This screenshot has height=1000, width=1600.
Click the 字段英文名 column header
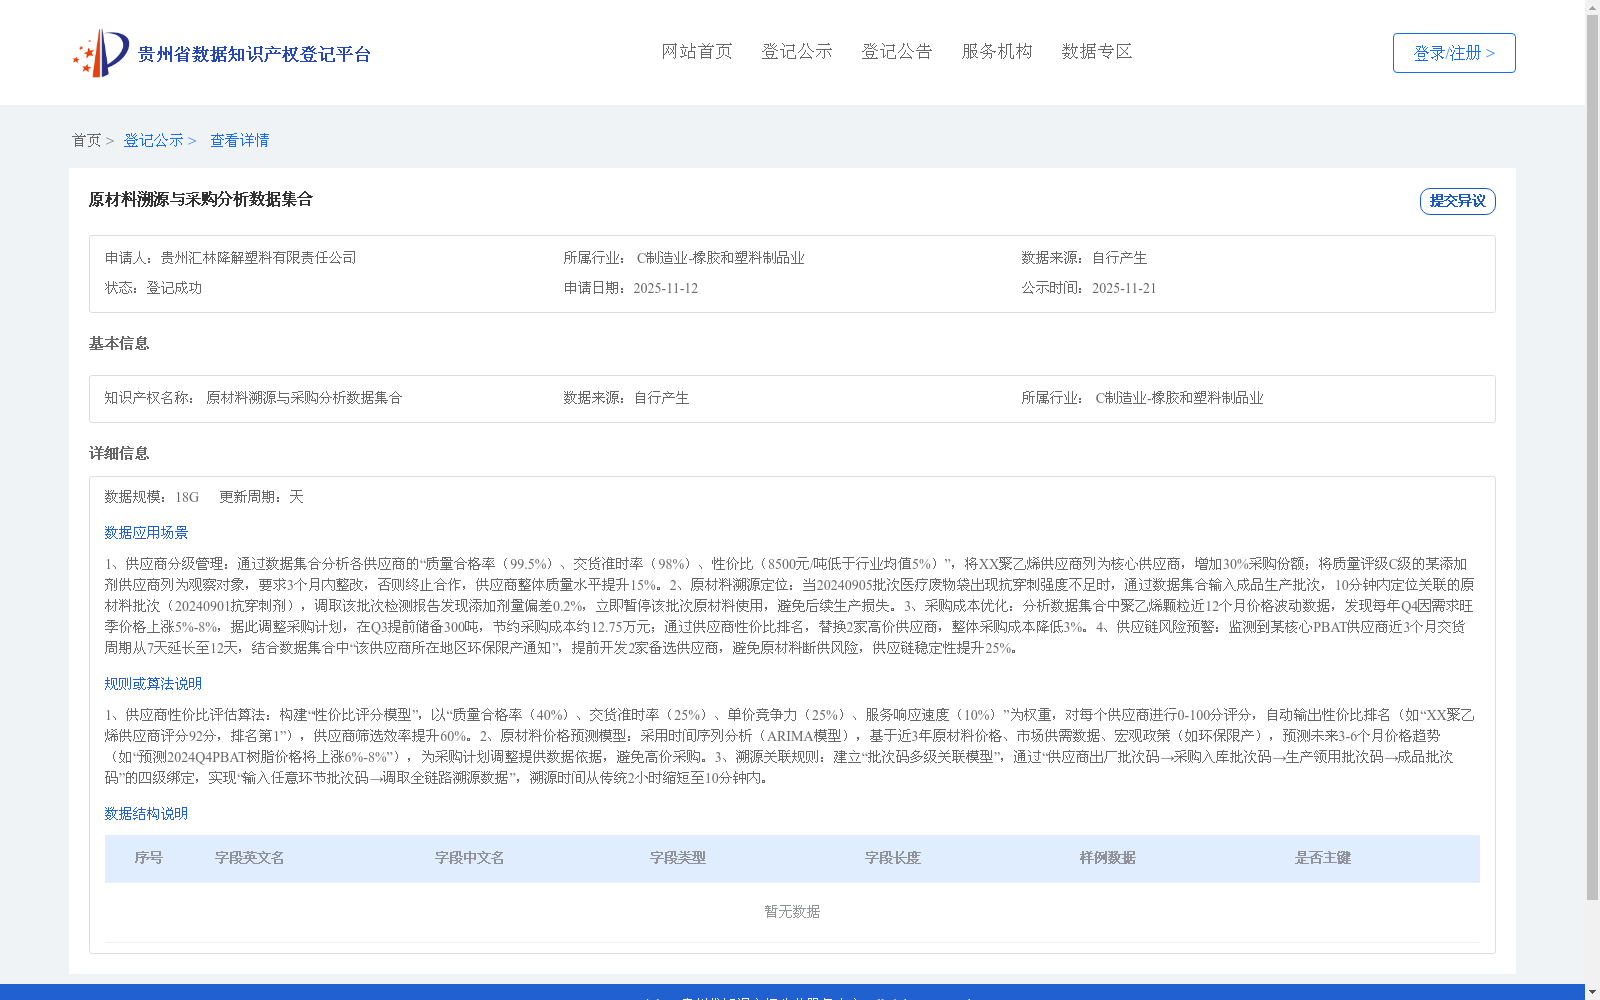250,858
